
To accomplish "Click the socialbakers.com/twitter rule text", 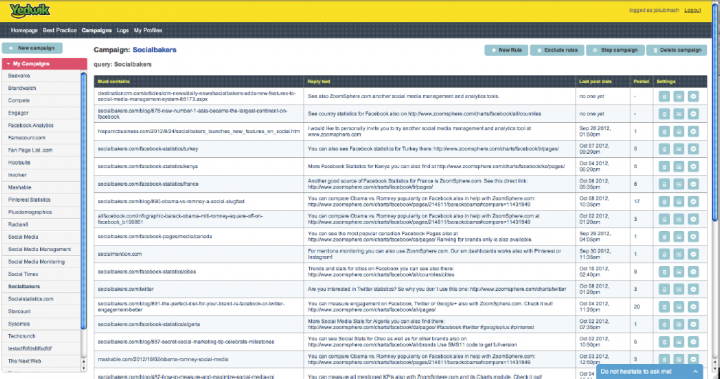I will (x=125, y=289).
